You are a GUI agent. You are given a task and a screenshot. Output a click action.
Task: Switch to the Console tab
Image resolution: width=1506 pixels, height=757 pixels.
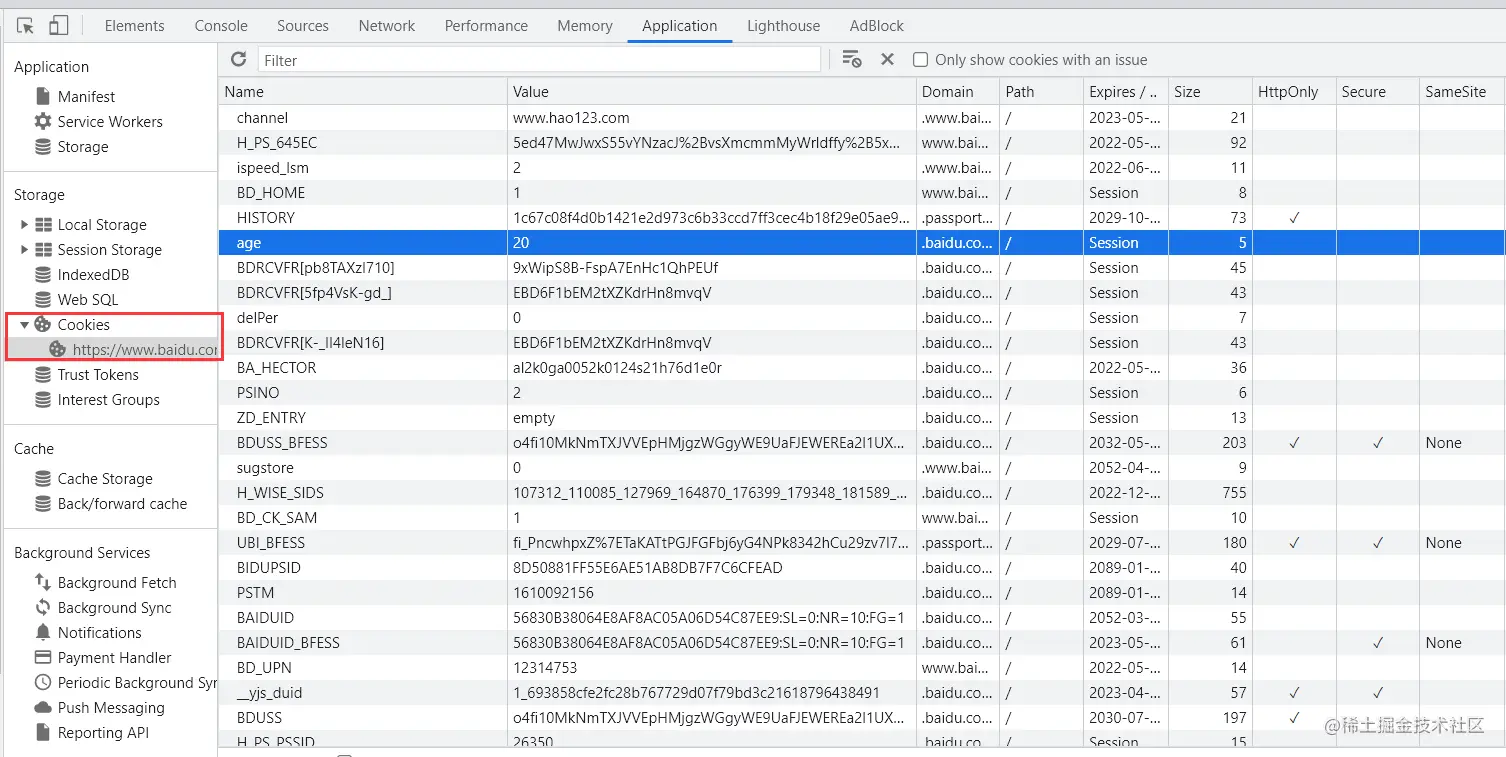221,26
